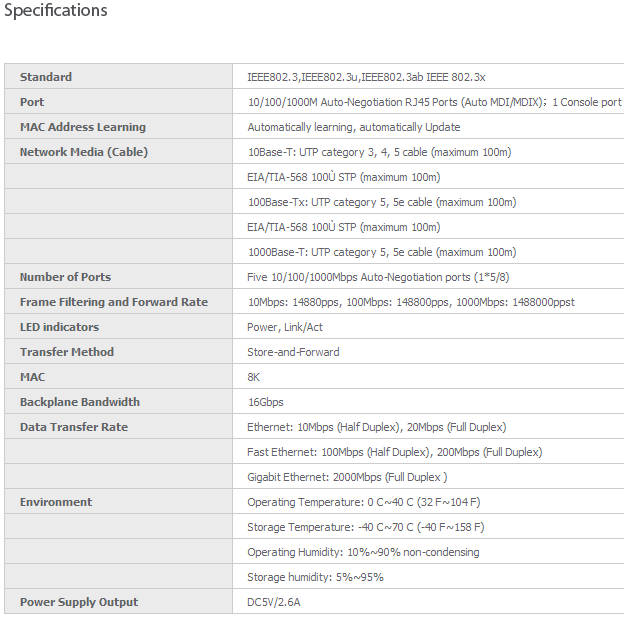
Task: Click the Storage humidity value text
Action: click(315, 577)
